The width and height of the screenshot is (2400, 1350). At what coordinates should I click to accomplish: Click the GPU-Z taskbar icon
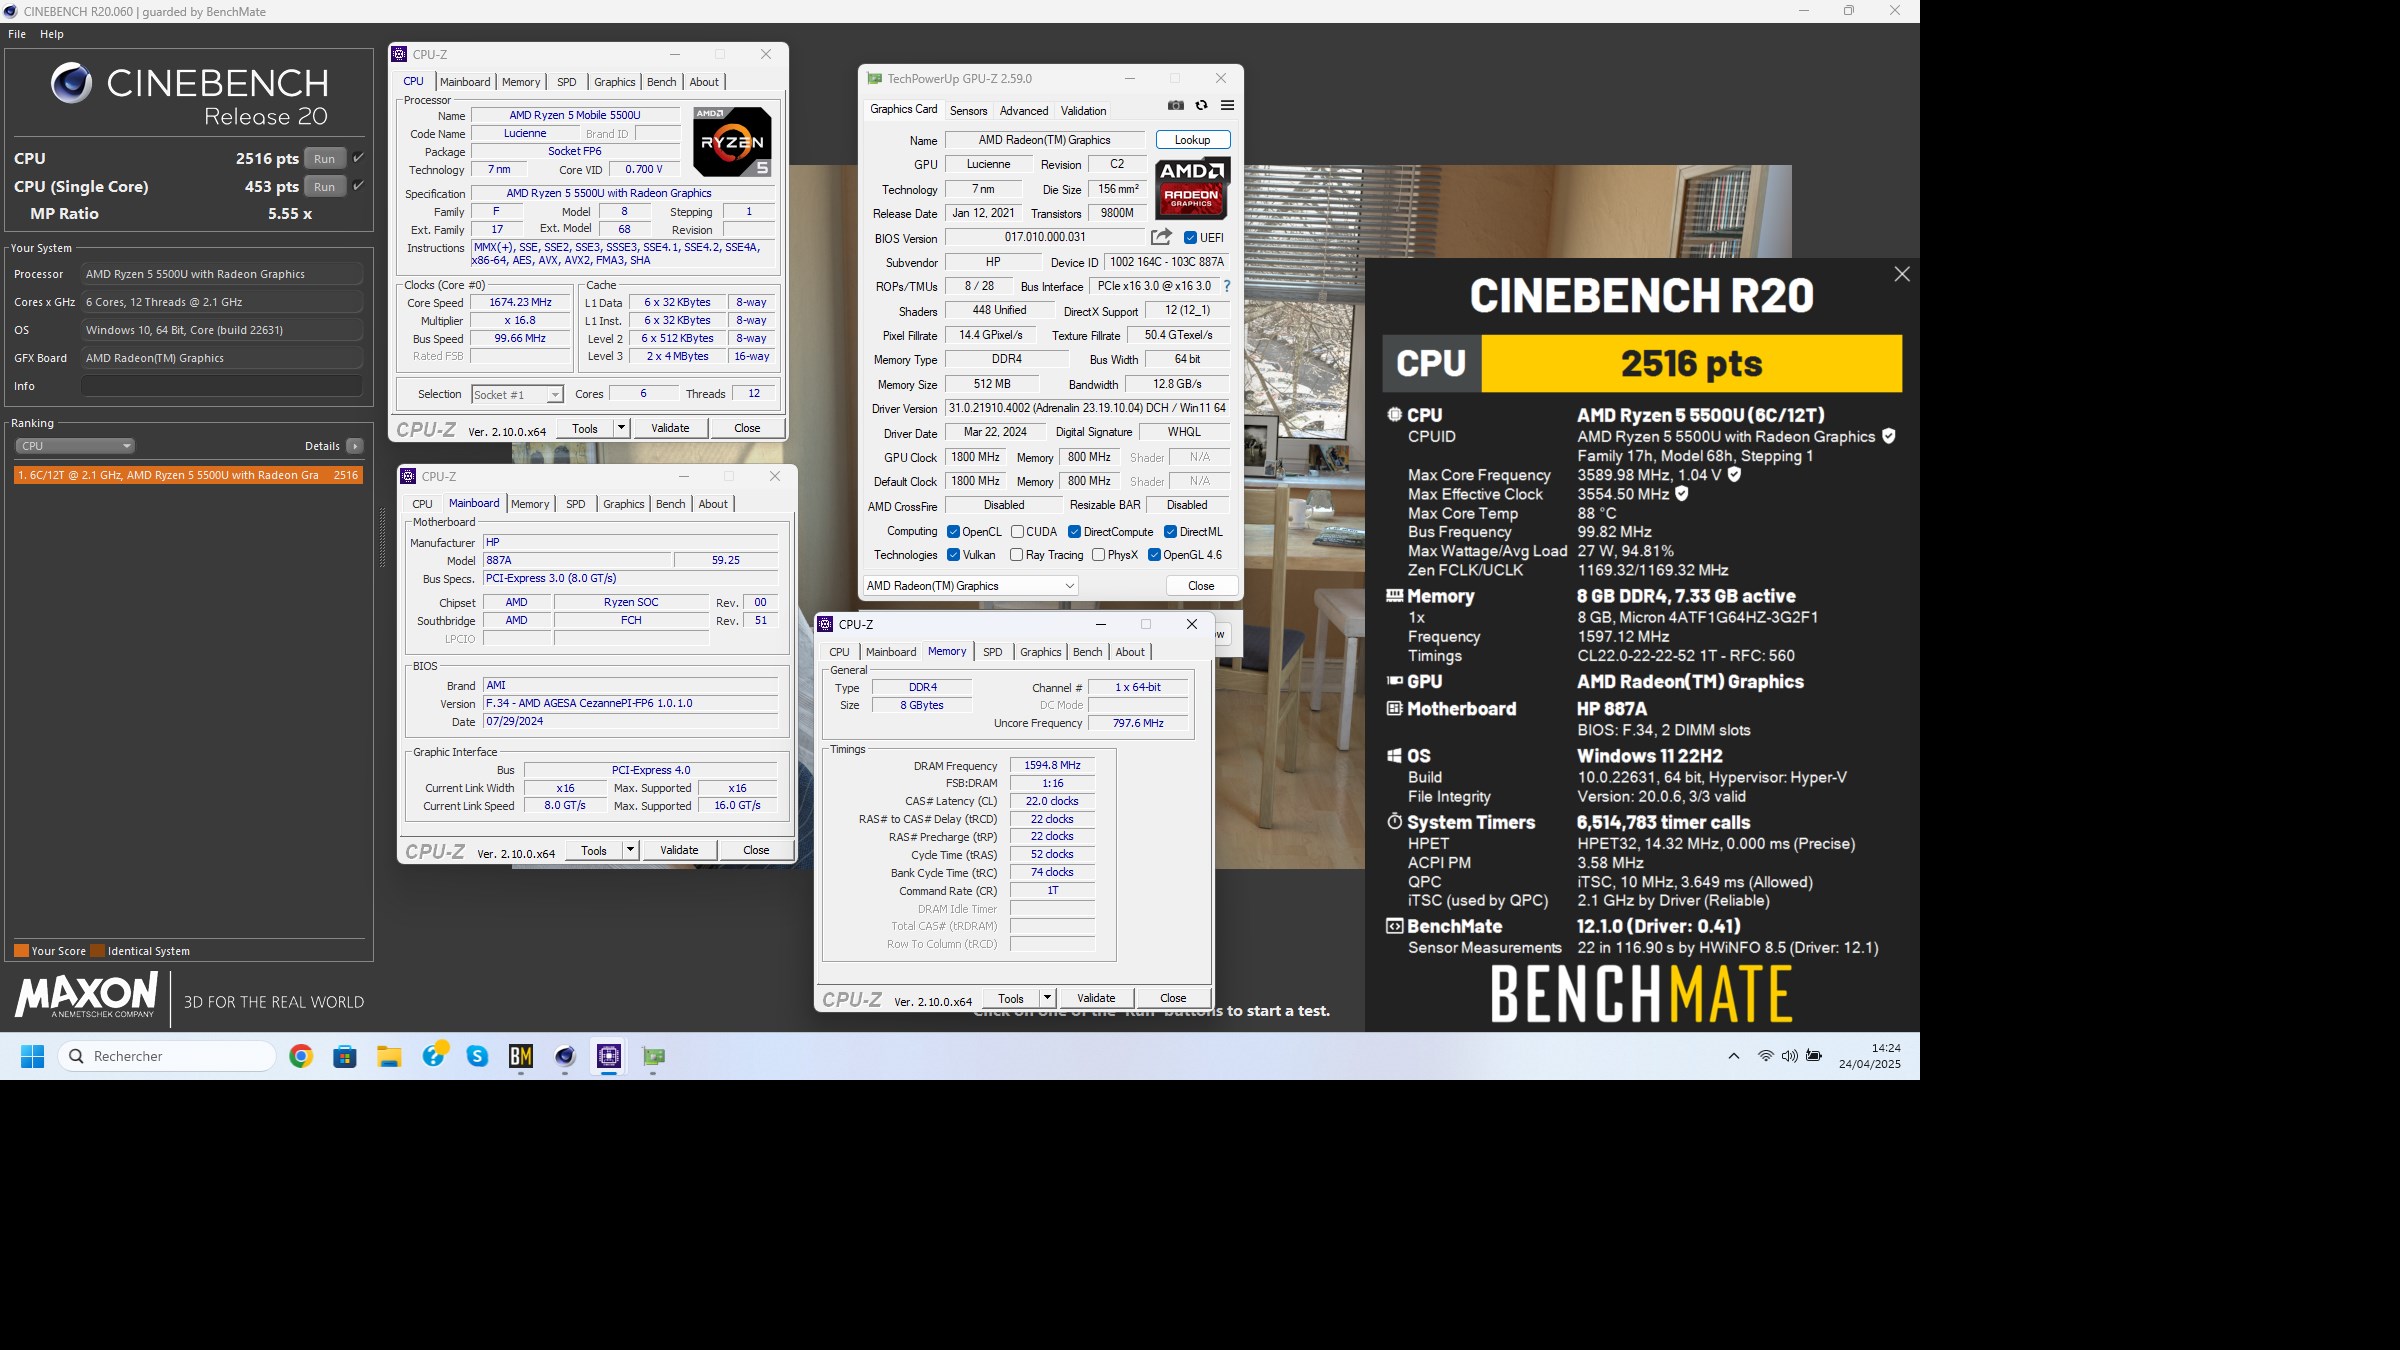point(653,1056)
